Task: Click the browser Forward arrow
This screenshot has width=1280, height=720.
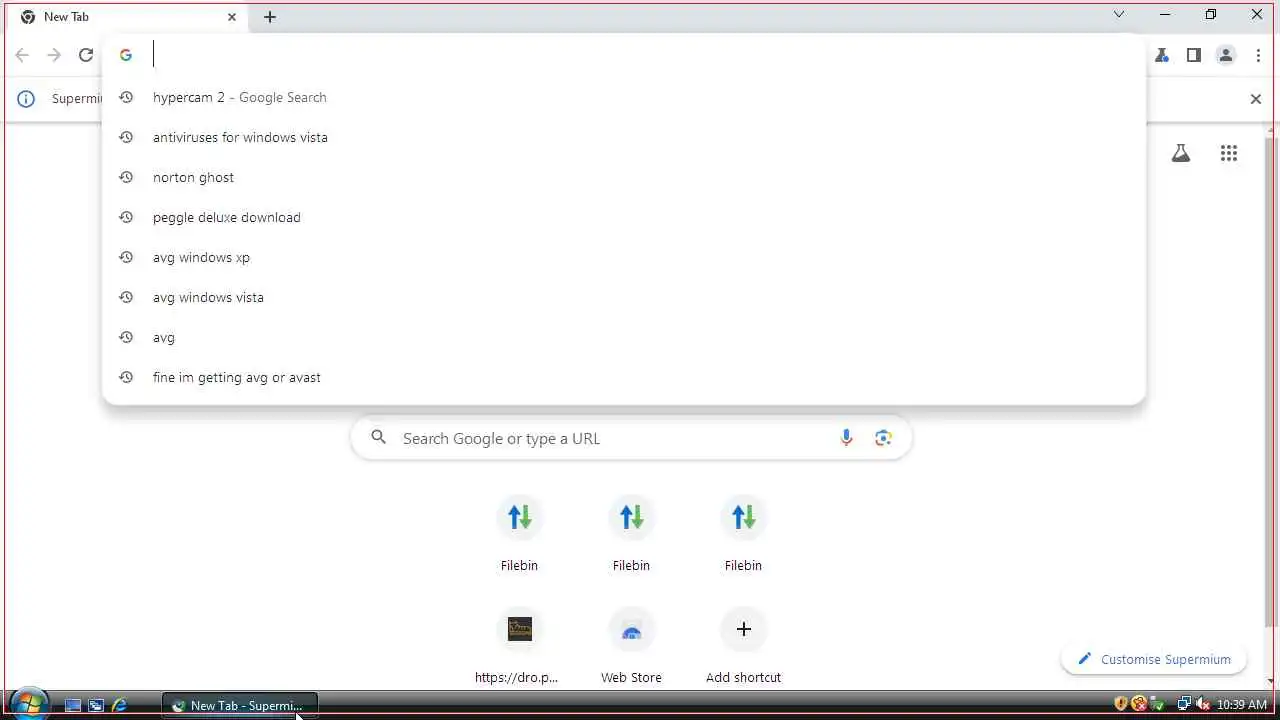Action: 54,55
